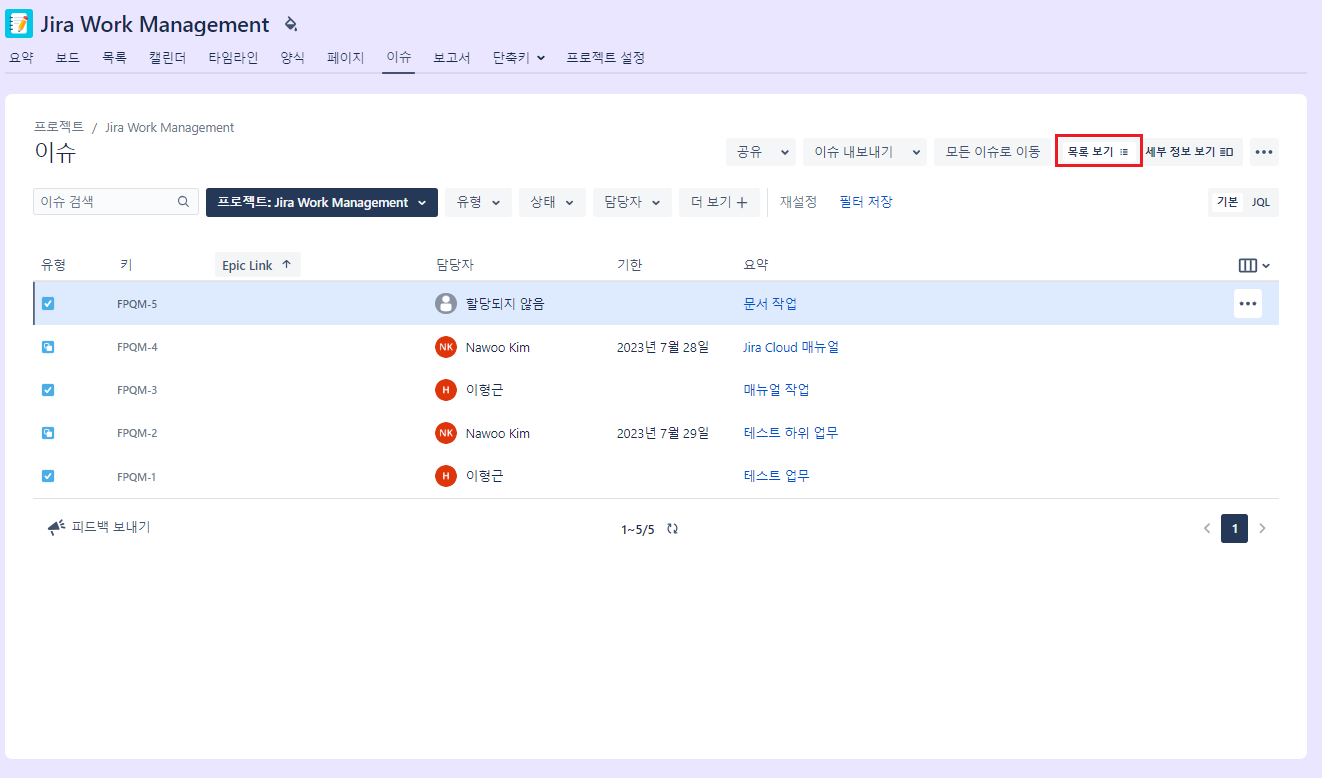Click the refresh icon next to 1~5/5
Screen dimensions: 1322x778
pyautogui.click(x=673, y=529)
